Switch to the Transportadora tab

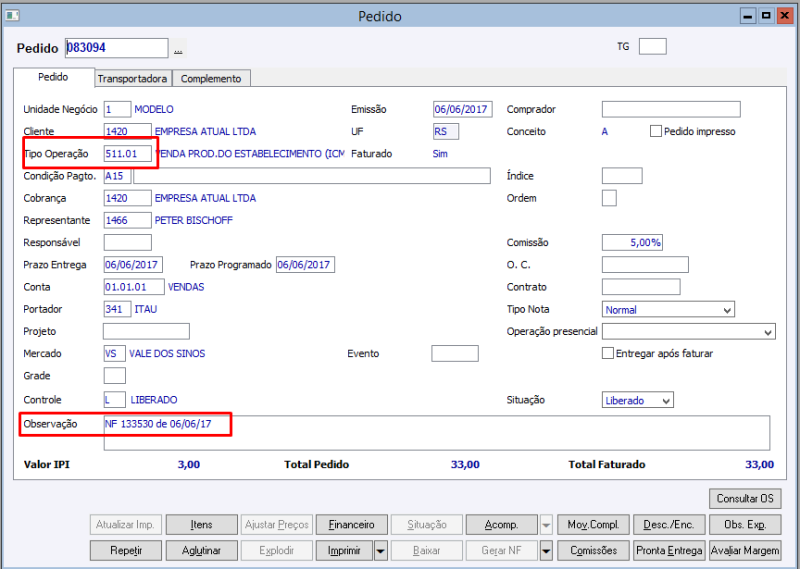pos(133,79)
